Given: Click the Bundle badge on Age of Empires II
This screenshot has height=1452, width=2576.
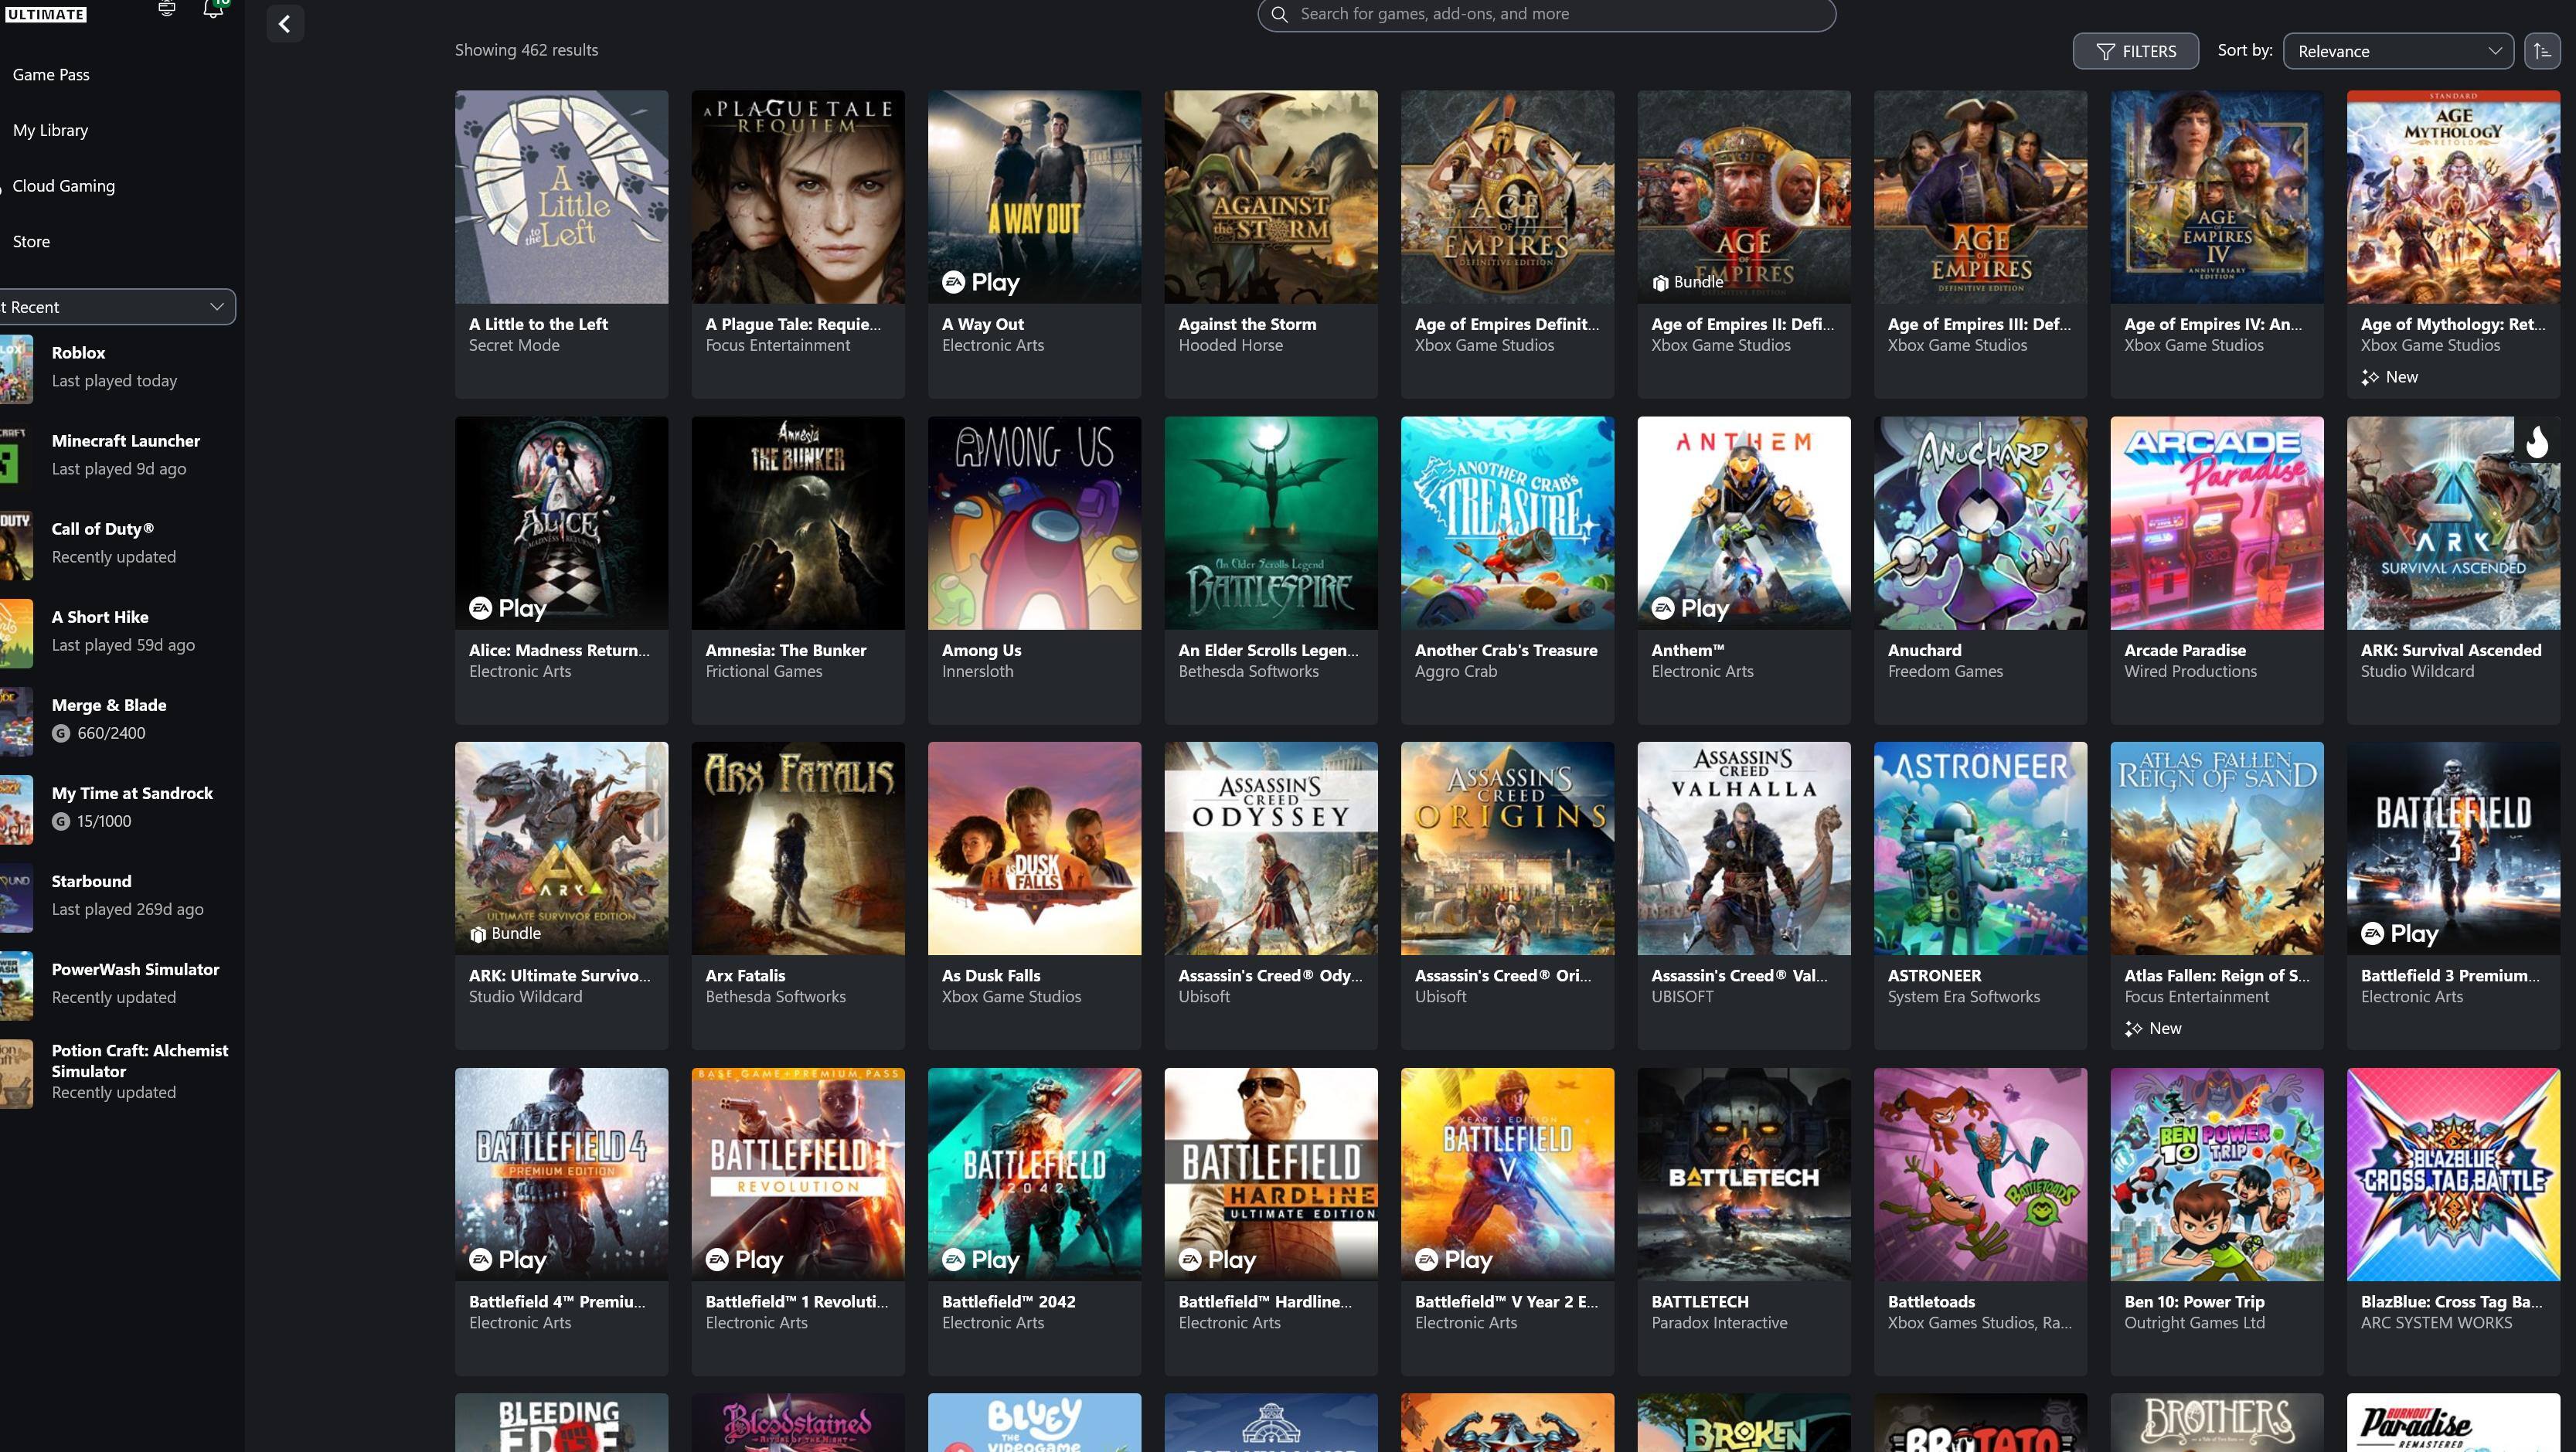Looking at the screenshot, I should (1688, 282).
